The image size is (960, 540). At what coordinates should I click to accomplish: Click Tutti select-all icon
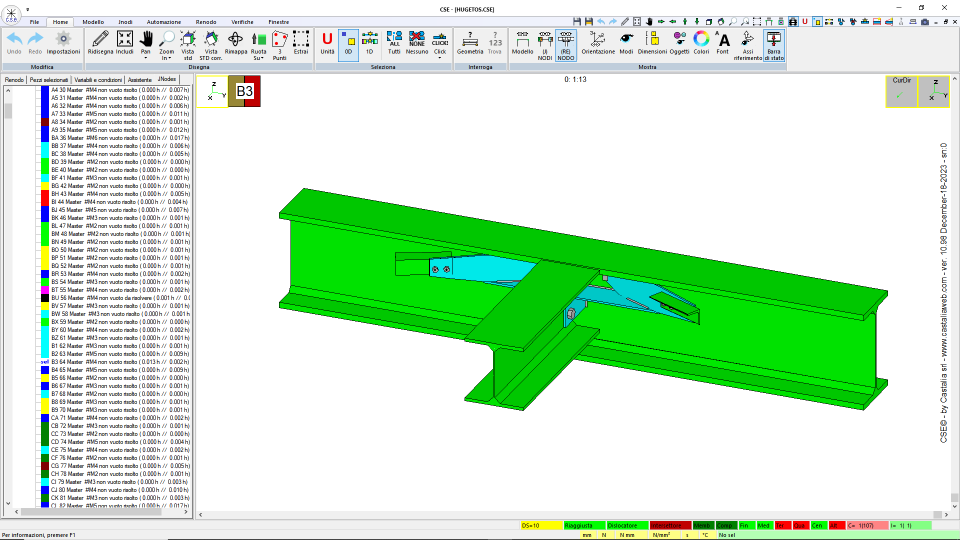394,40
